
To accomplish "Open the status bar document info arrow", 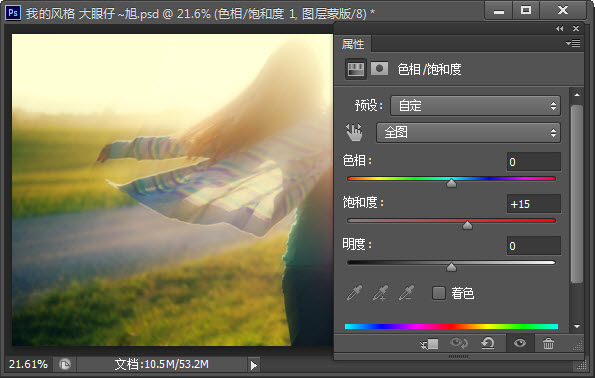I will [x=253, y=365].
